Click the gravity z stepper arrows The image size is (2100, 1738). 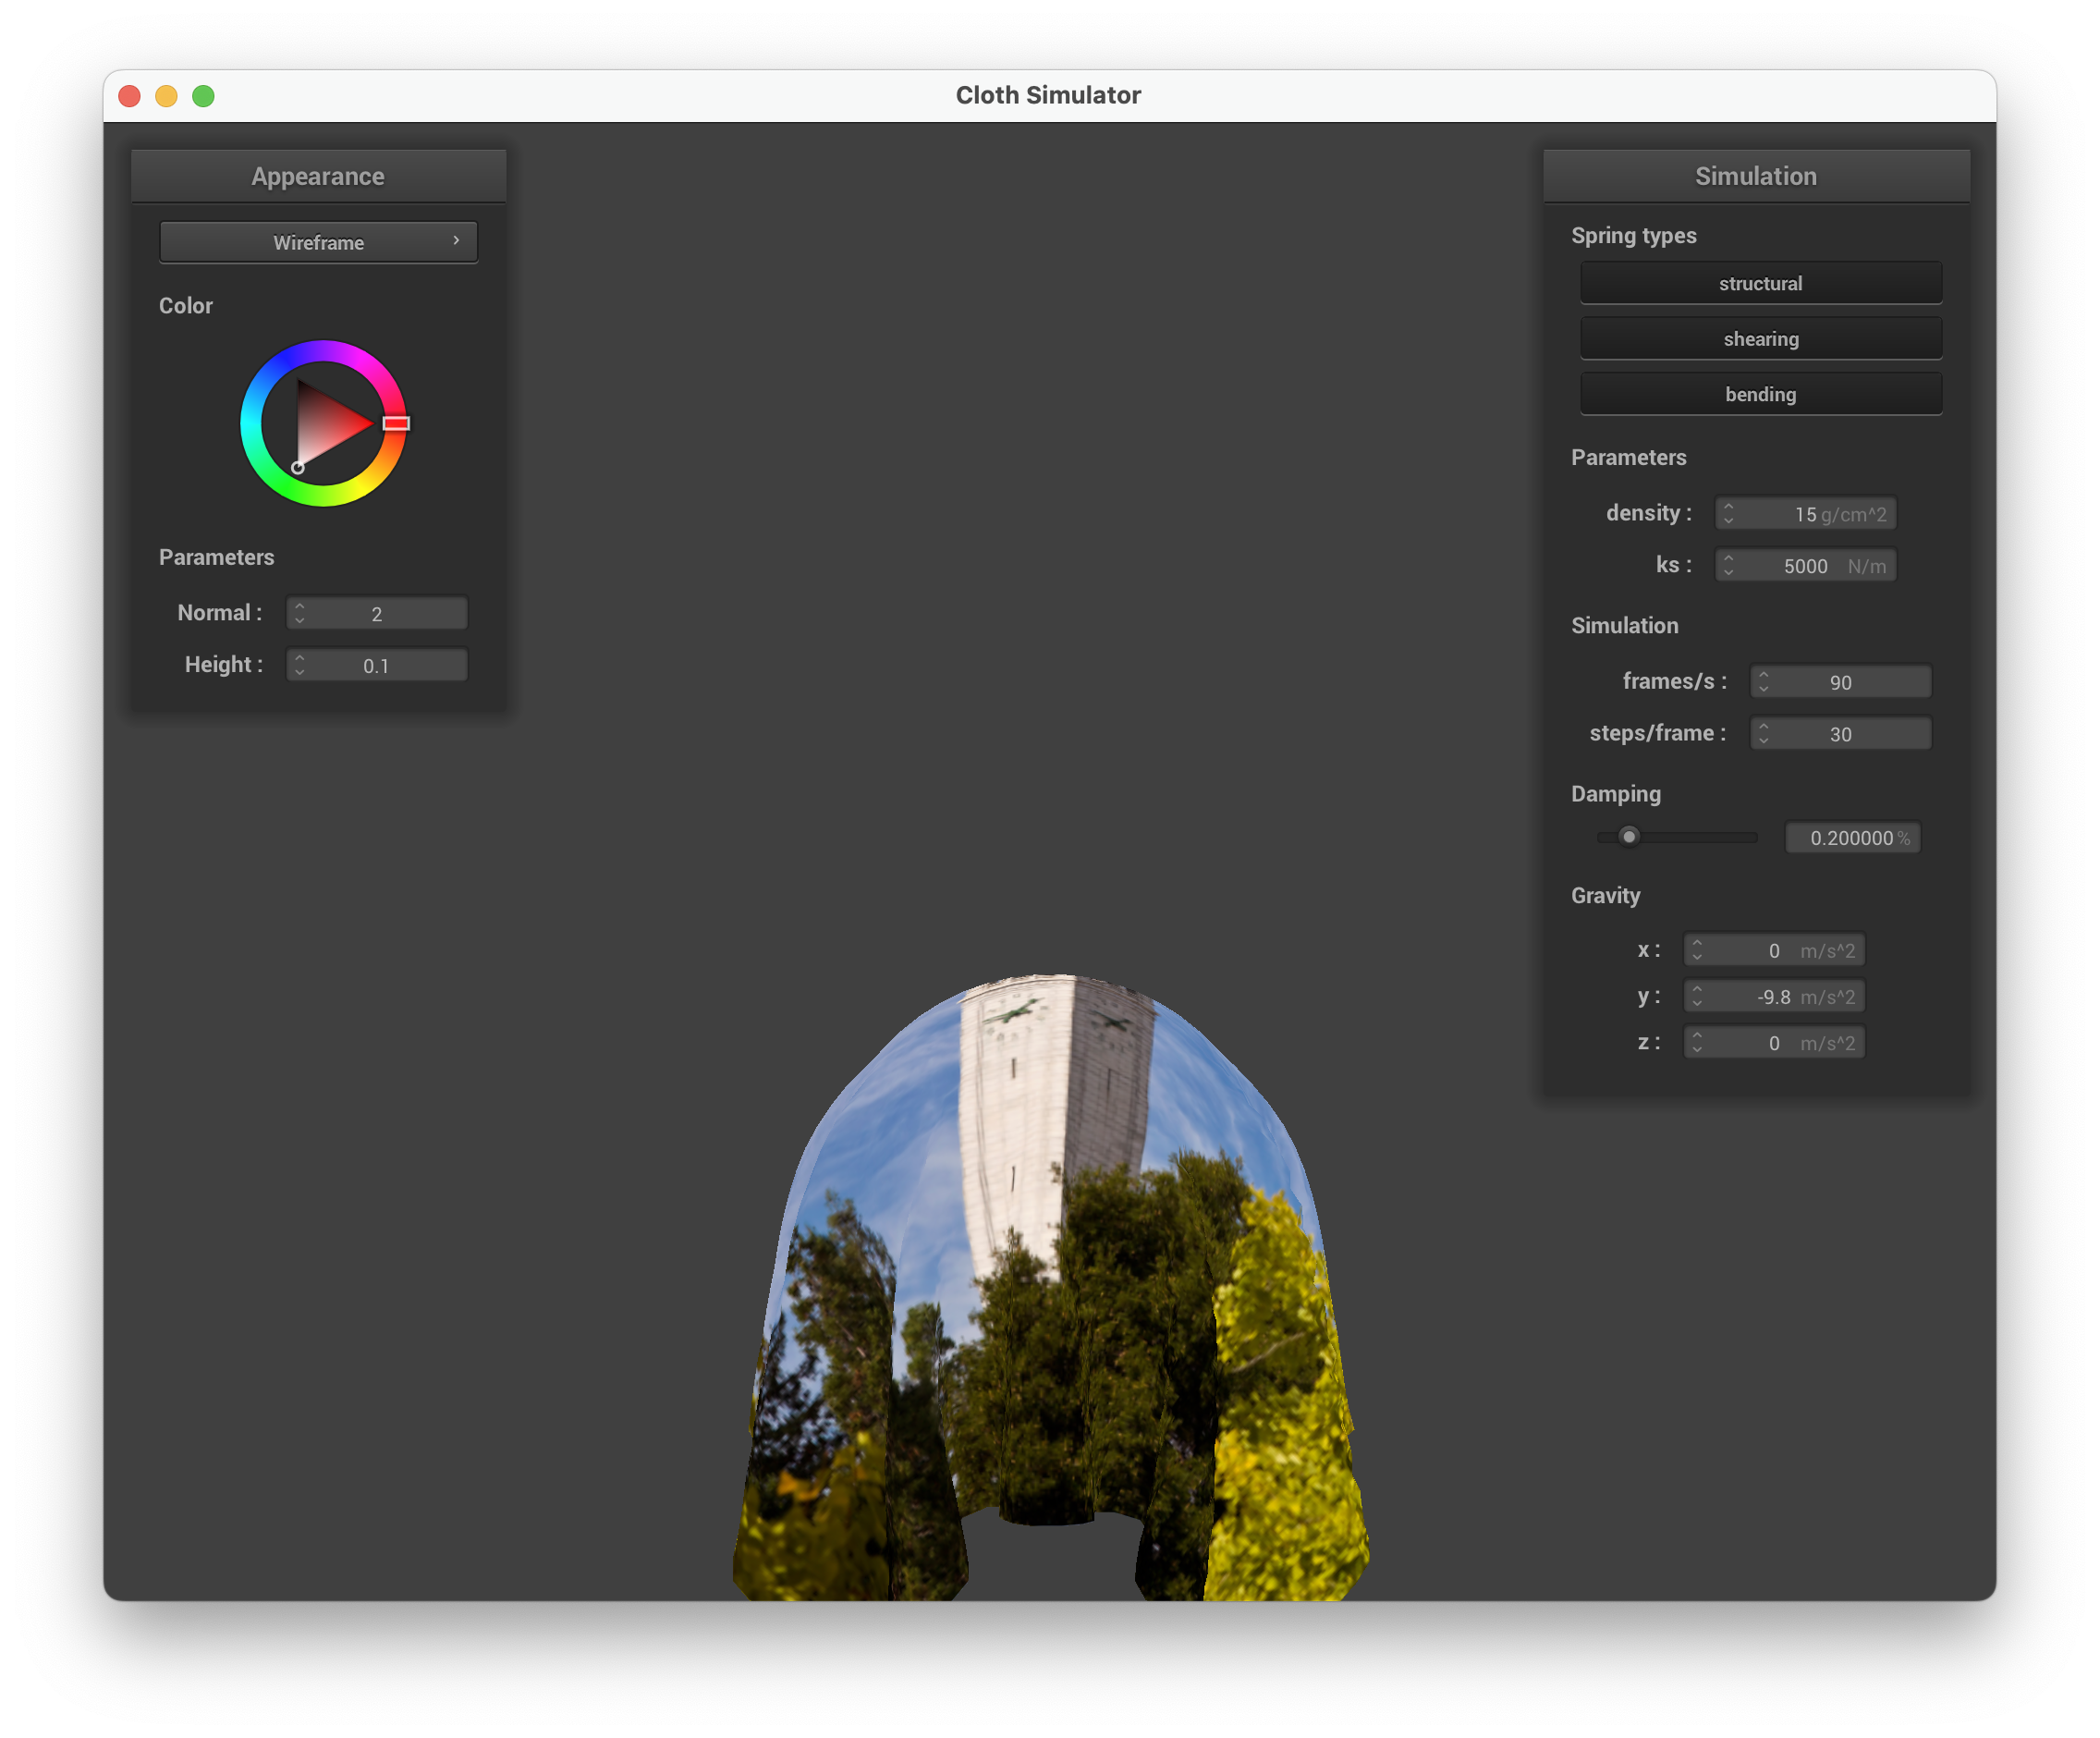(x=1696, y=1042)
